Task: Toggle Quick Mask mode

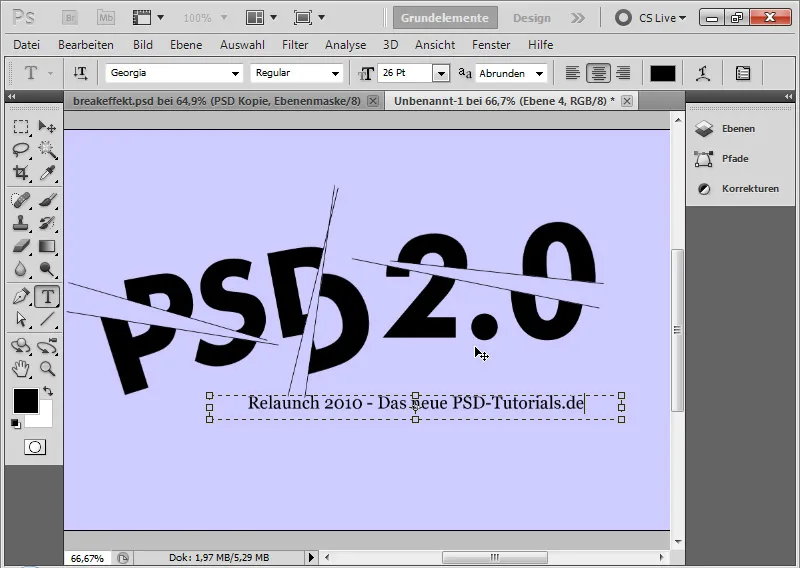Action: [35, 447]
